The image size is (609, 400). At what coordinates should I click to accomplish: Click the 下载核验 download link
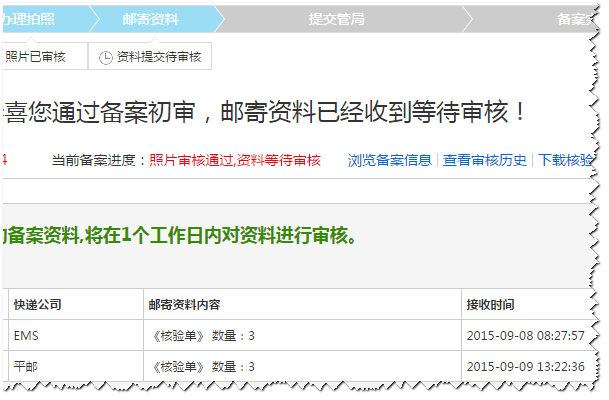[564, 160]
